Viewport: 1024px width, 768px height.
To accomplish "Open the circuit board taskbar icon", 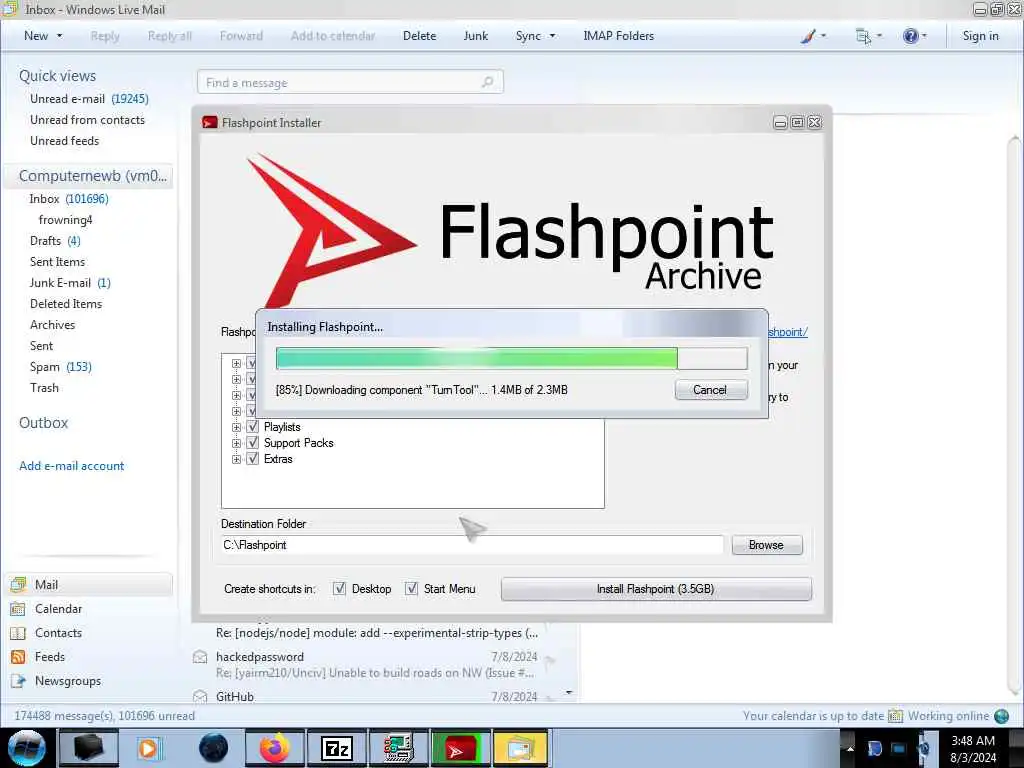I will (x=398, y=748).
